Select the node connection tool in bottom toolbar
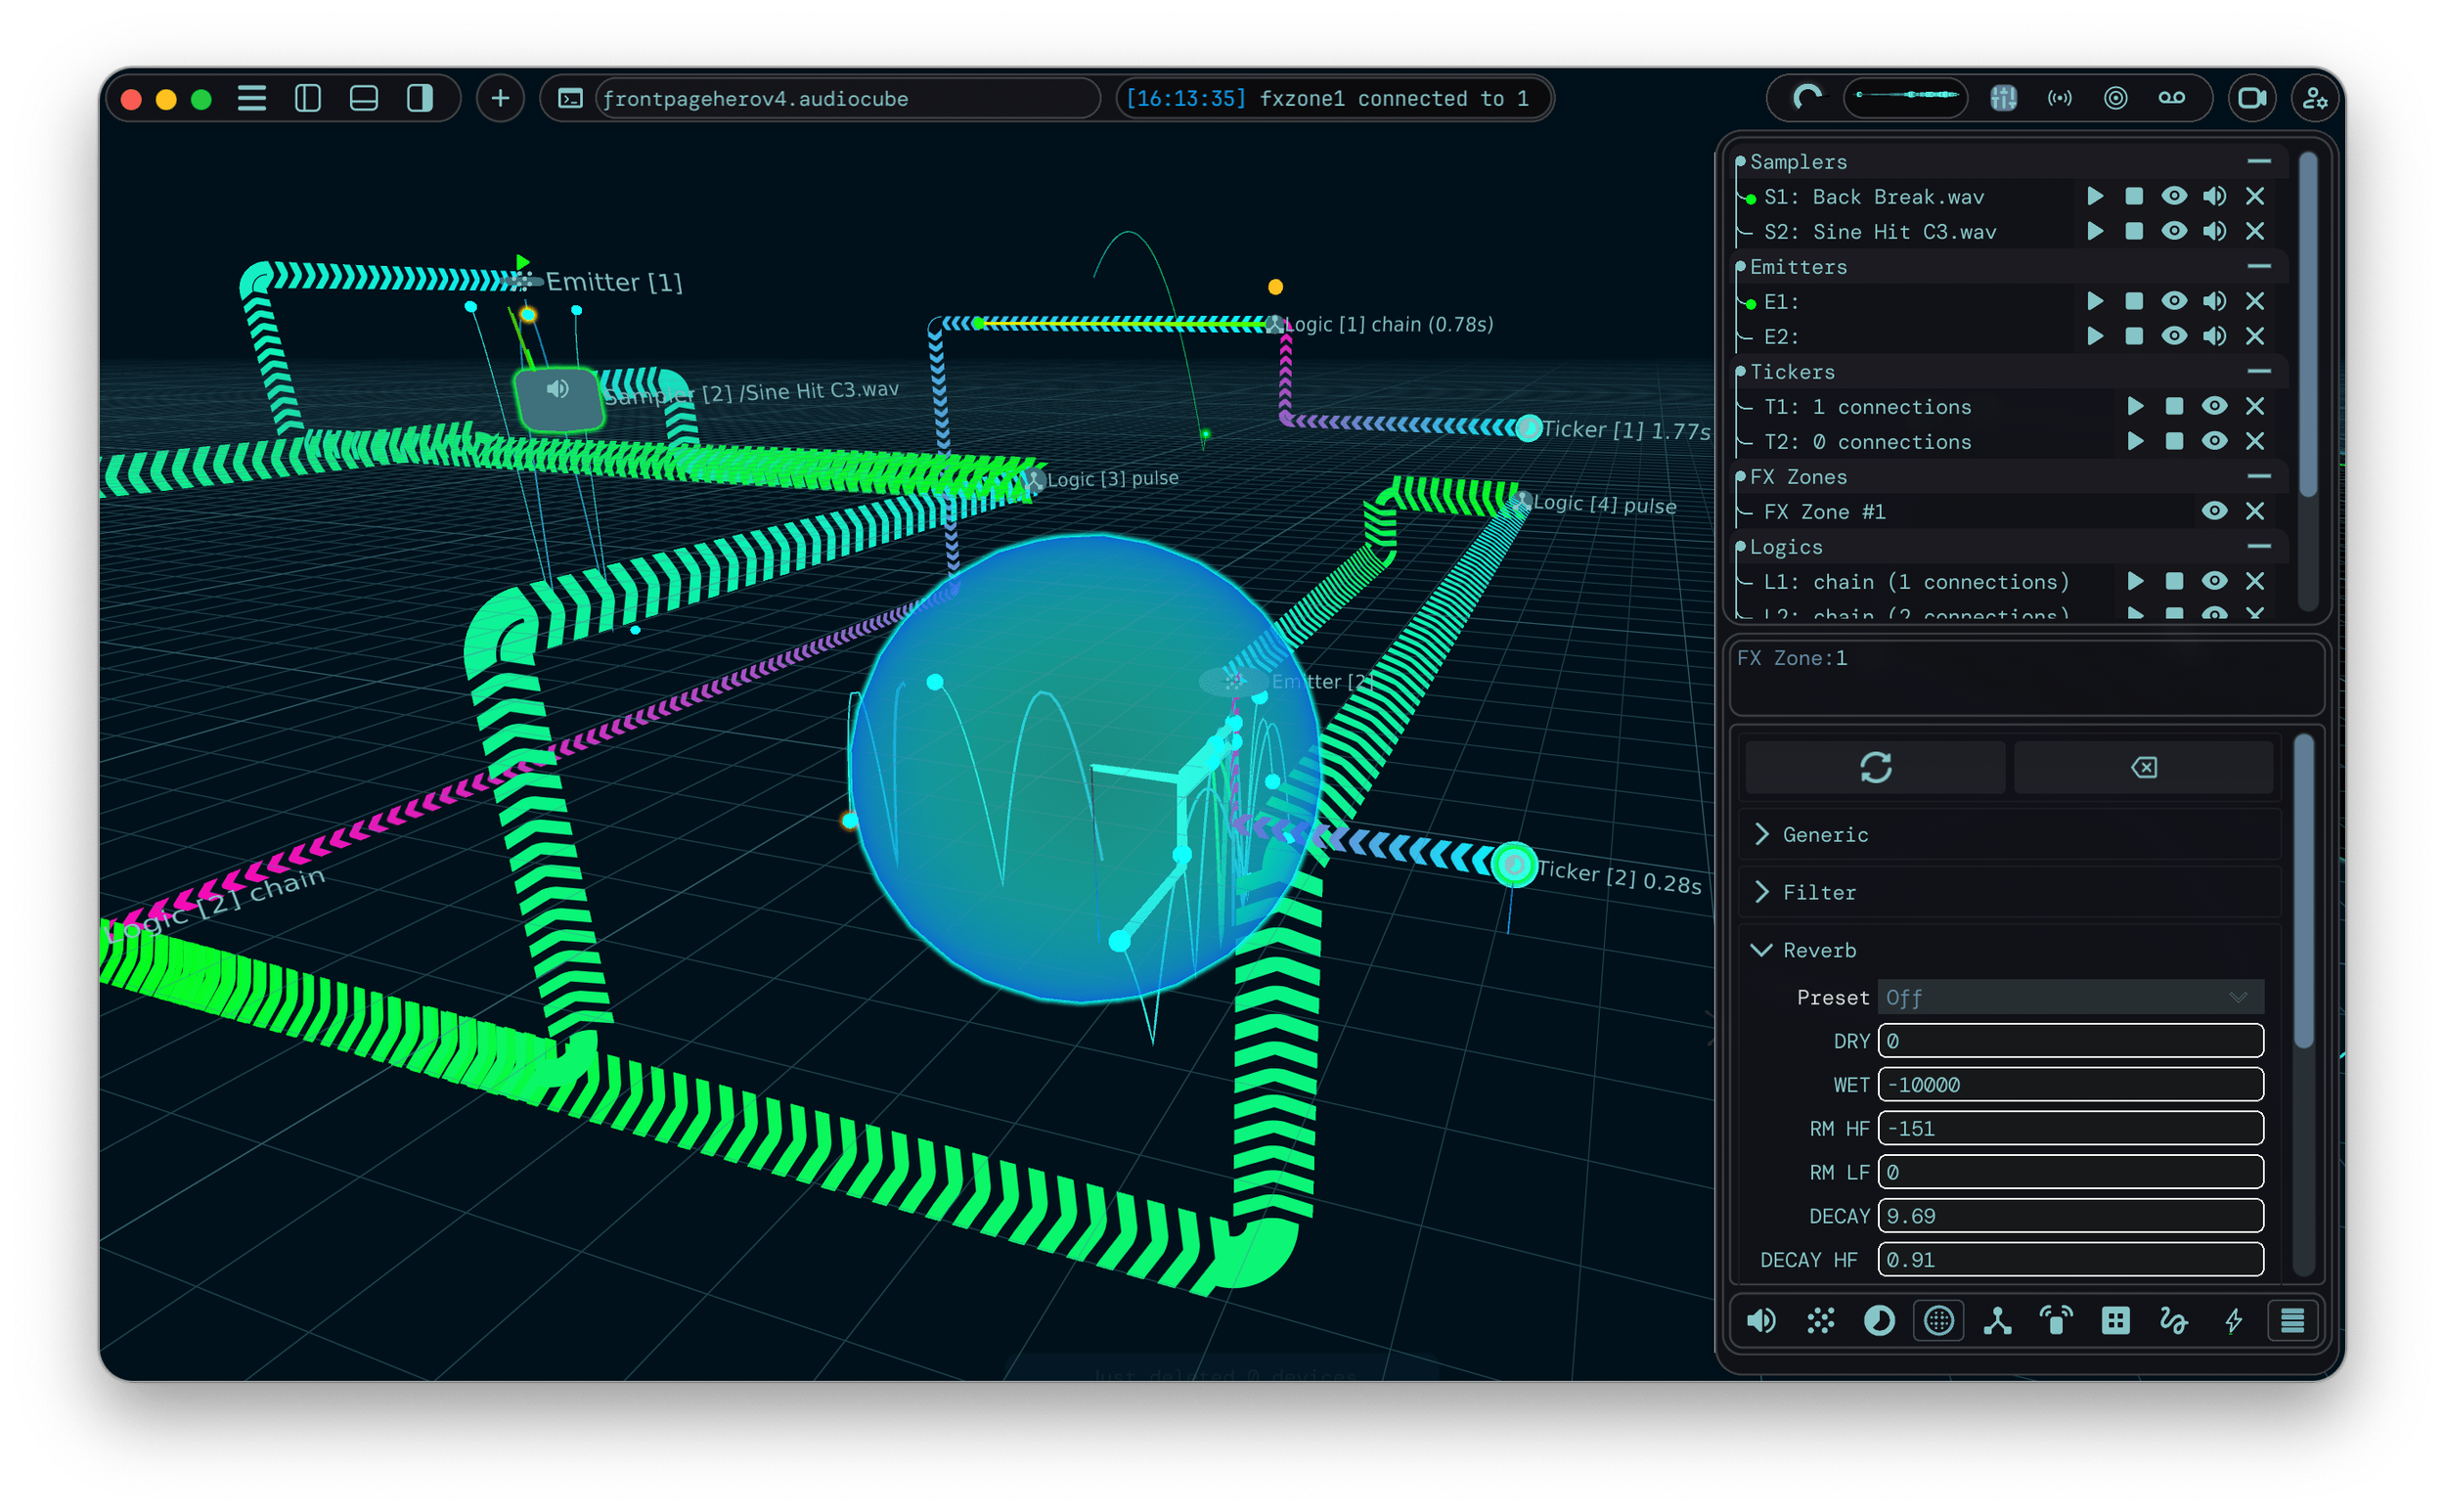 coord(1996,1320)
